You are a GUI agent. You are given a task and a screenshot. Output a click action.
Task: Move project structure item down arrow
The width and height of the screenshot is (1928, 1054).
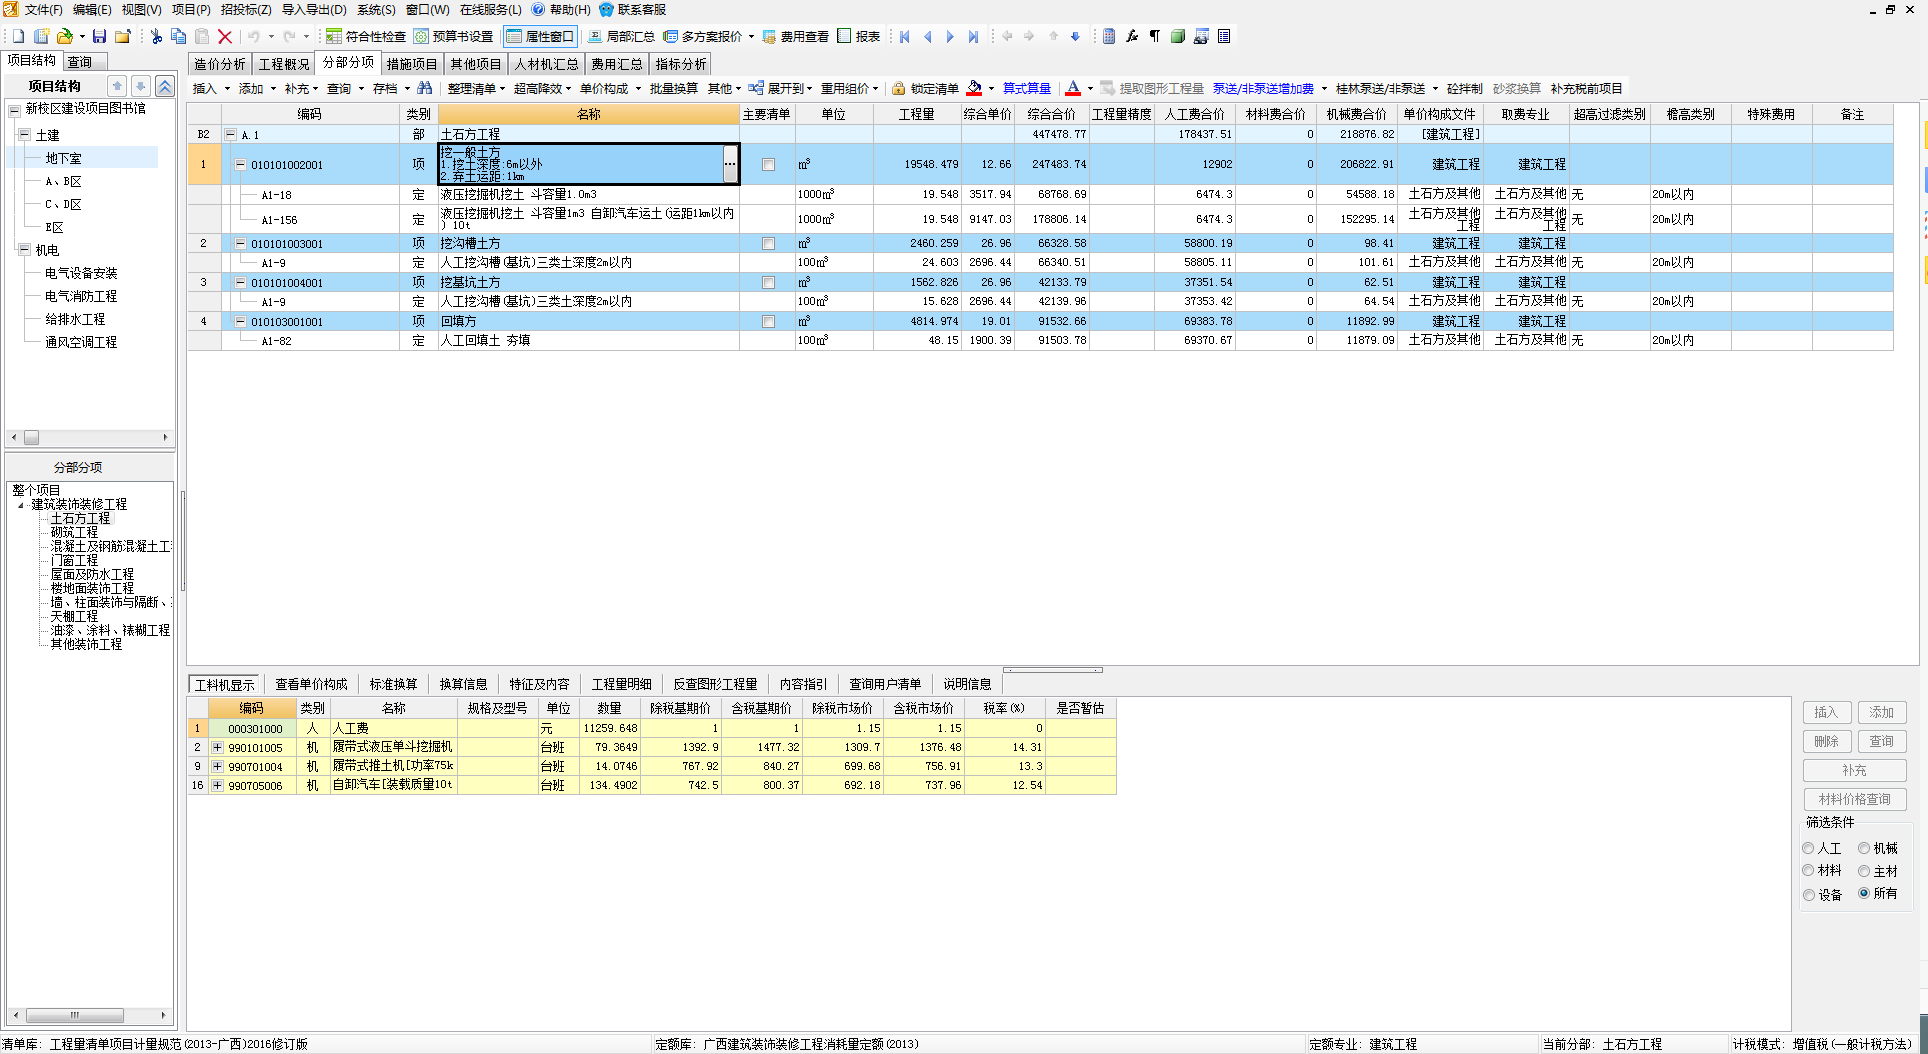(x=141, y=86)
